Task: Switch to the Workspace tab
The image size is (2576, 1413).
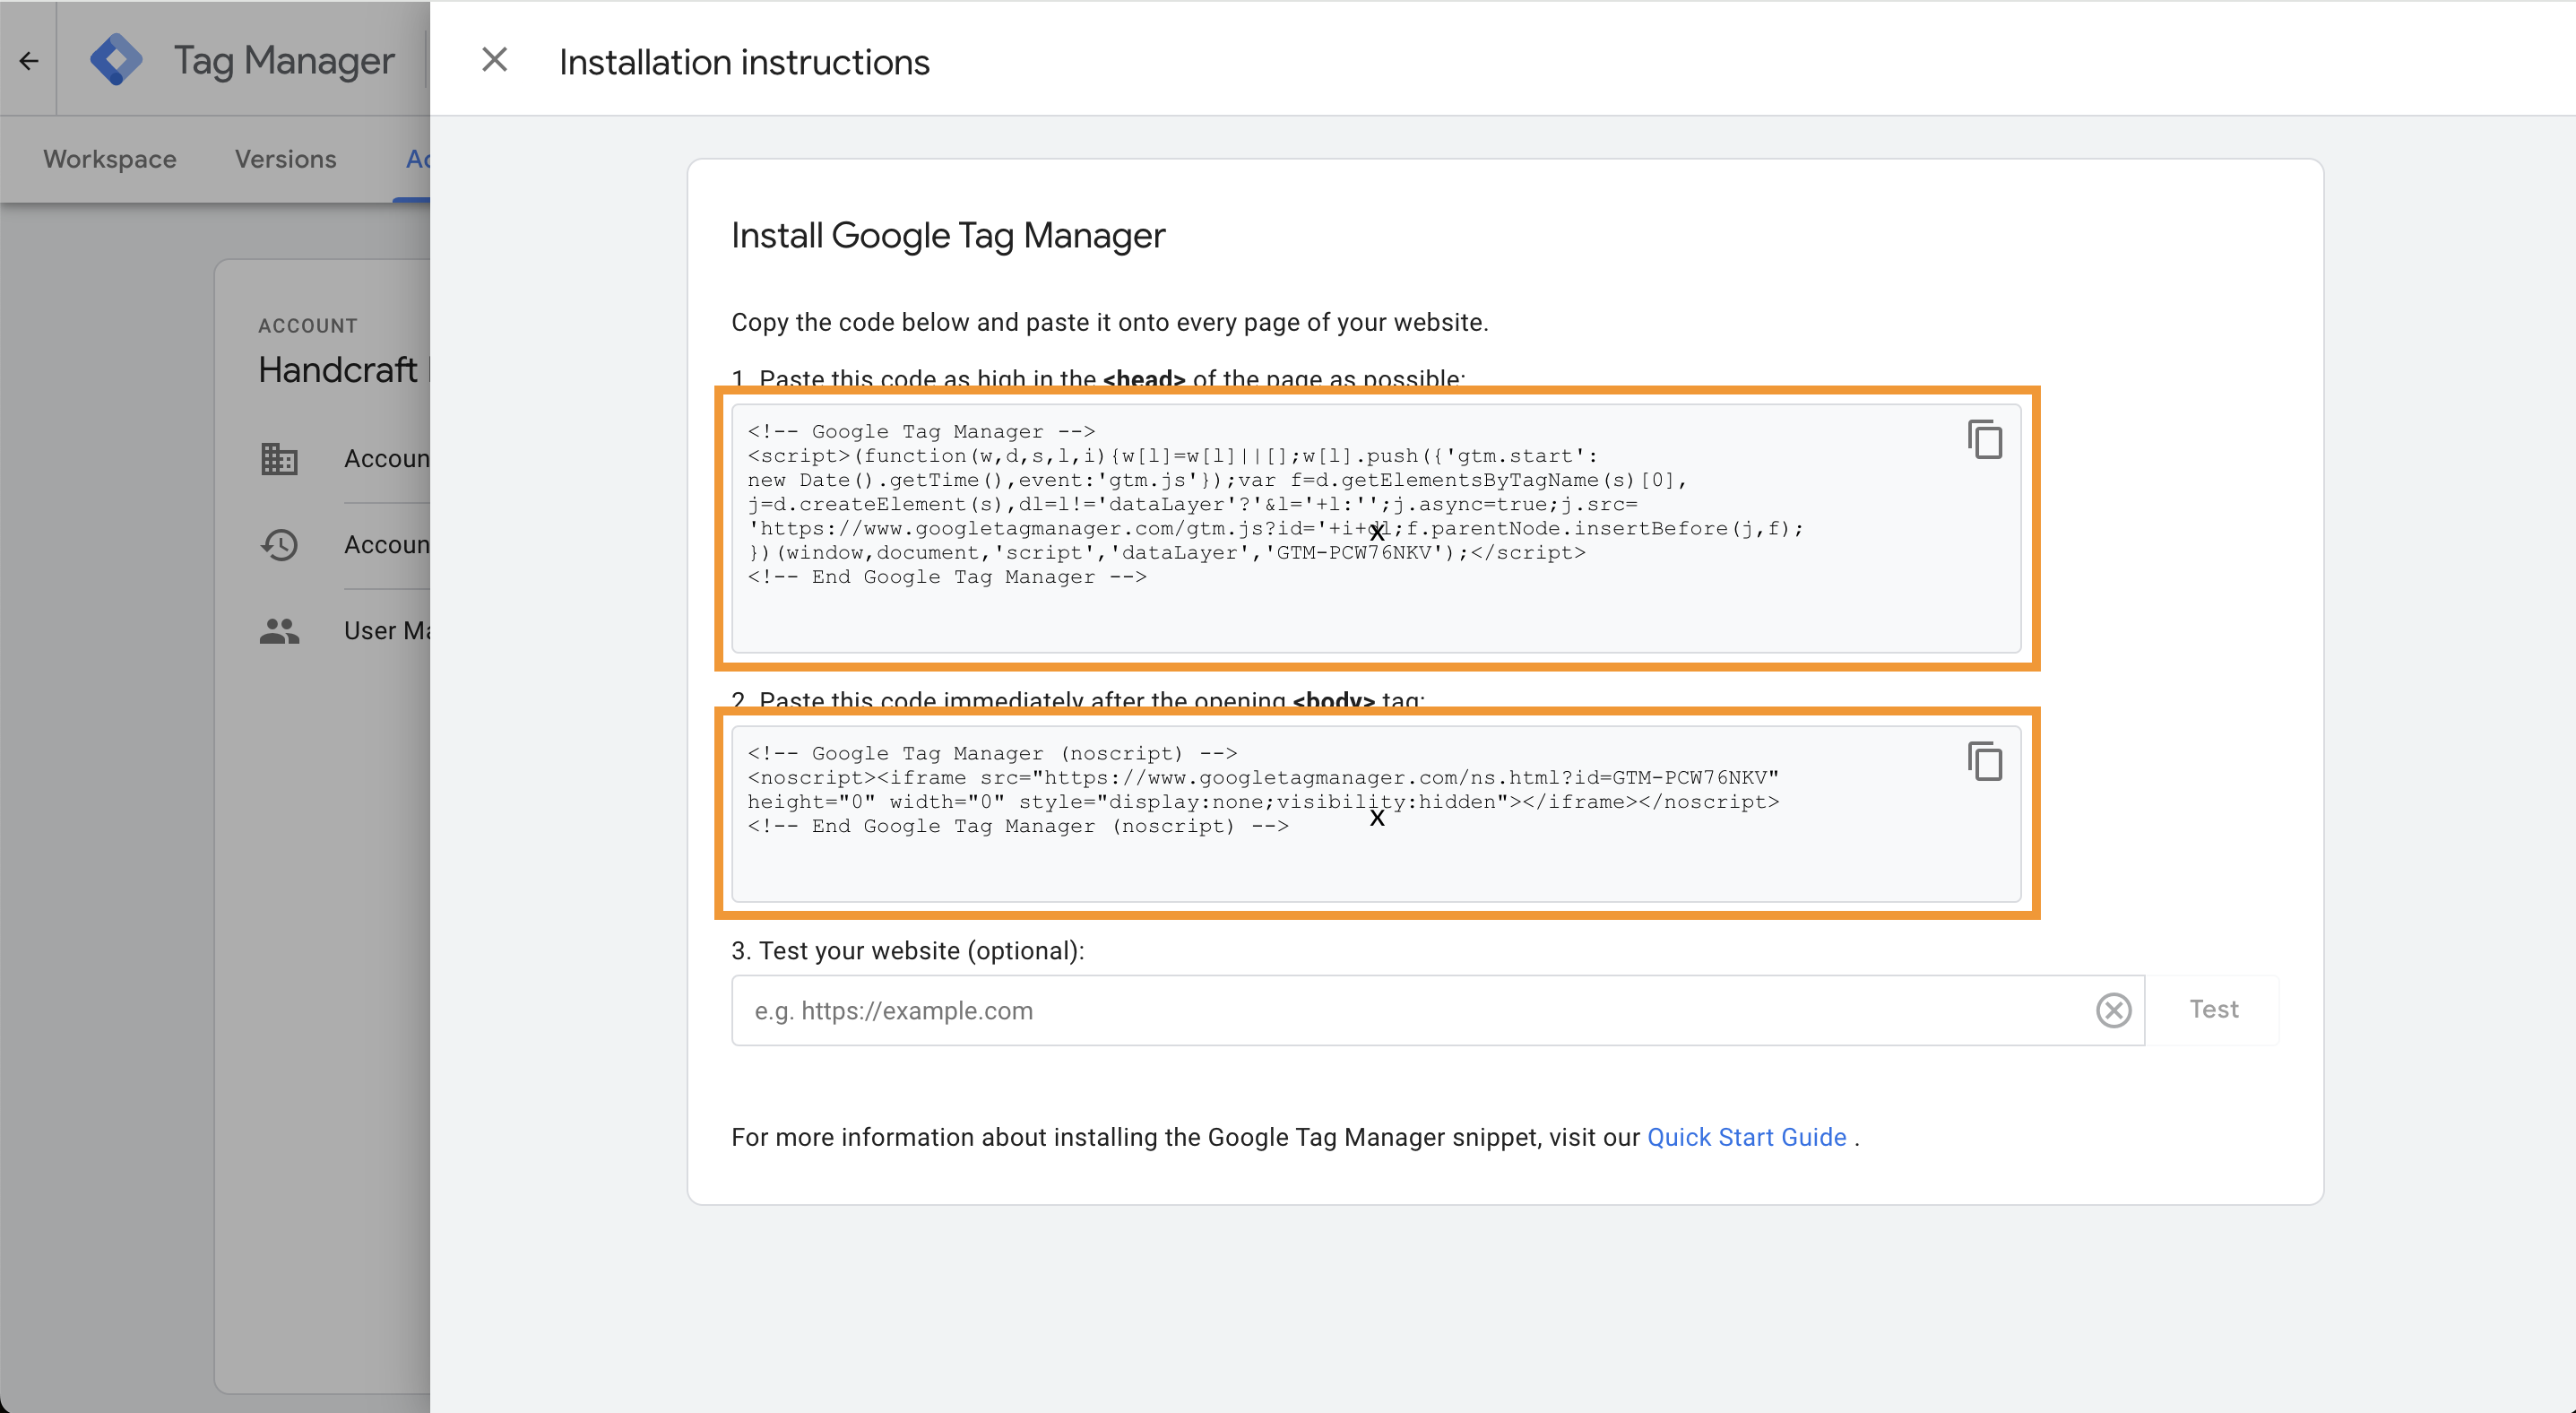Action: [x=110, y=159]
